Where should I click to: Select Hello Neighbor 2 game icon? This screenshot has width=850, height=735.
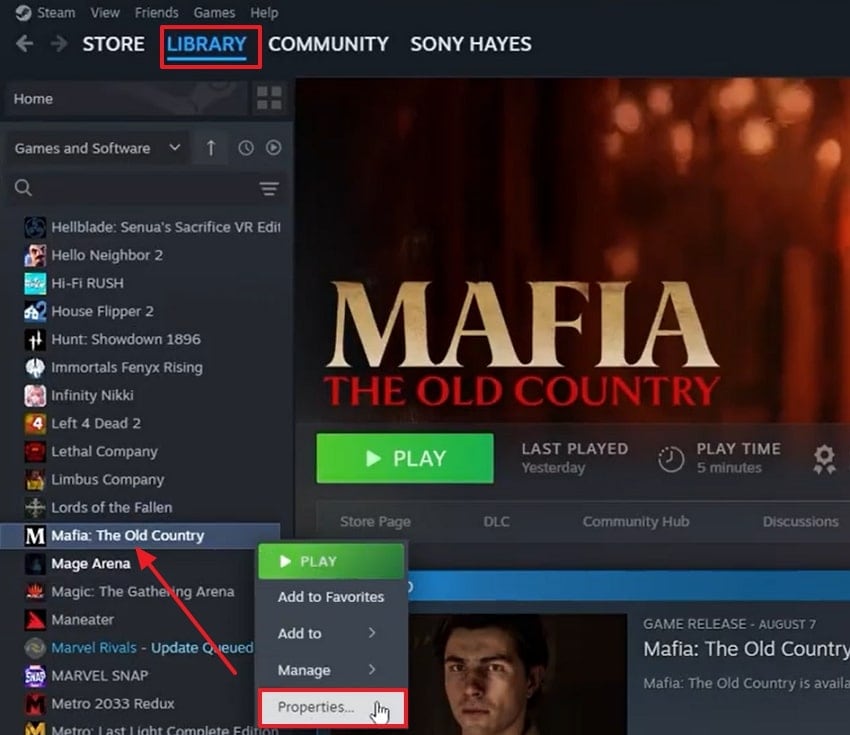(35, 255)
